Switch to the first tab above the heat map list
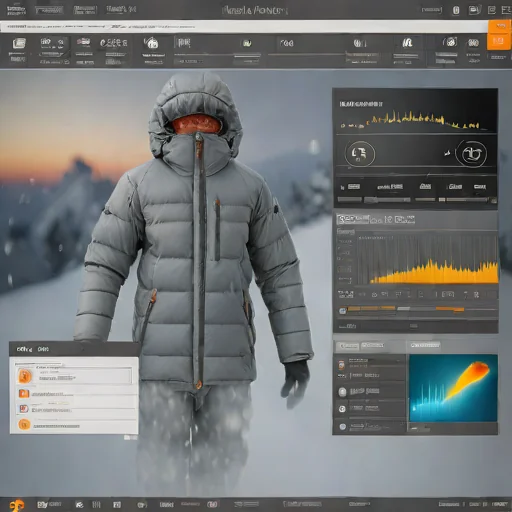512x512 pixels. pyautogui.click(x=348, y=346)
